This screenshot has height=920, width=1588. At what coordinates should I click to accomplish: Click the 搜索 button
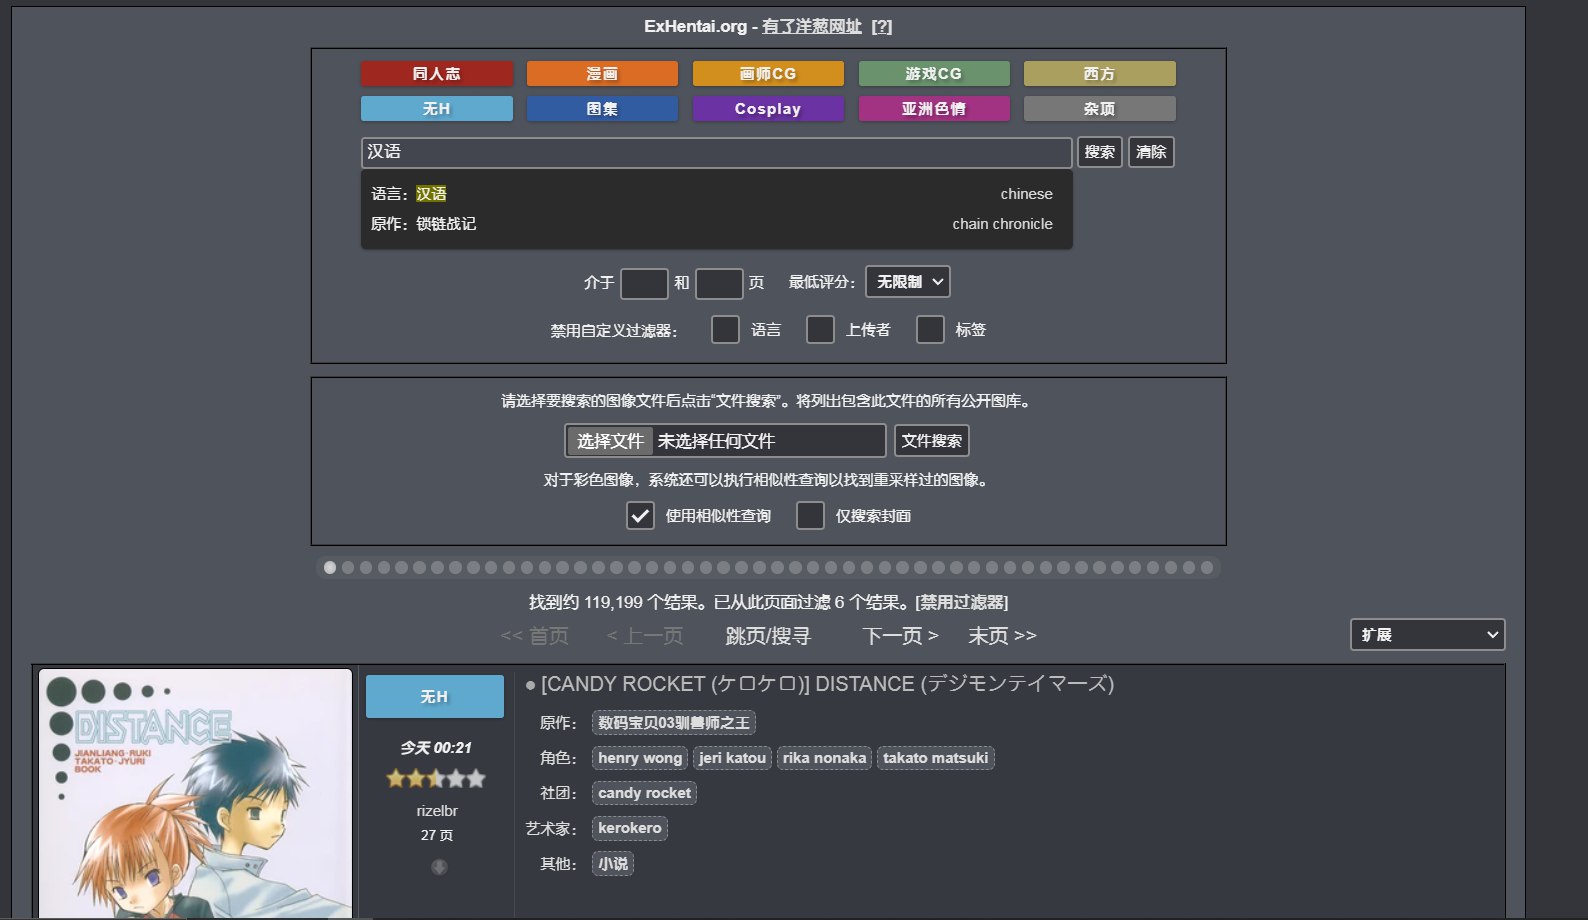coord(1100,152)
